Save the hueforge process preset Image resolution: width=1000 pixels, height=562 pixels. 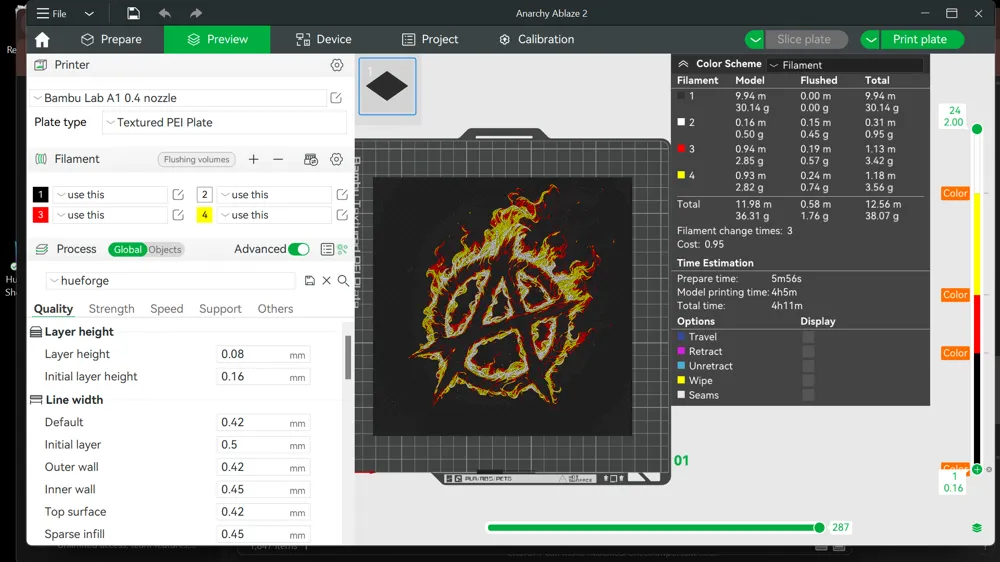(x=310, y=281)
